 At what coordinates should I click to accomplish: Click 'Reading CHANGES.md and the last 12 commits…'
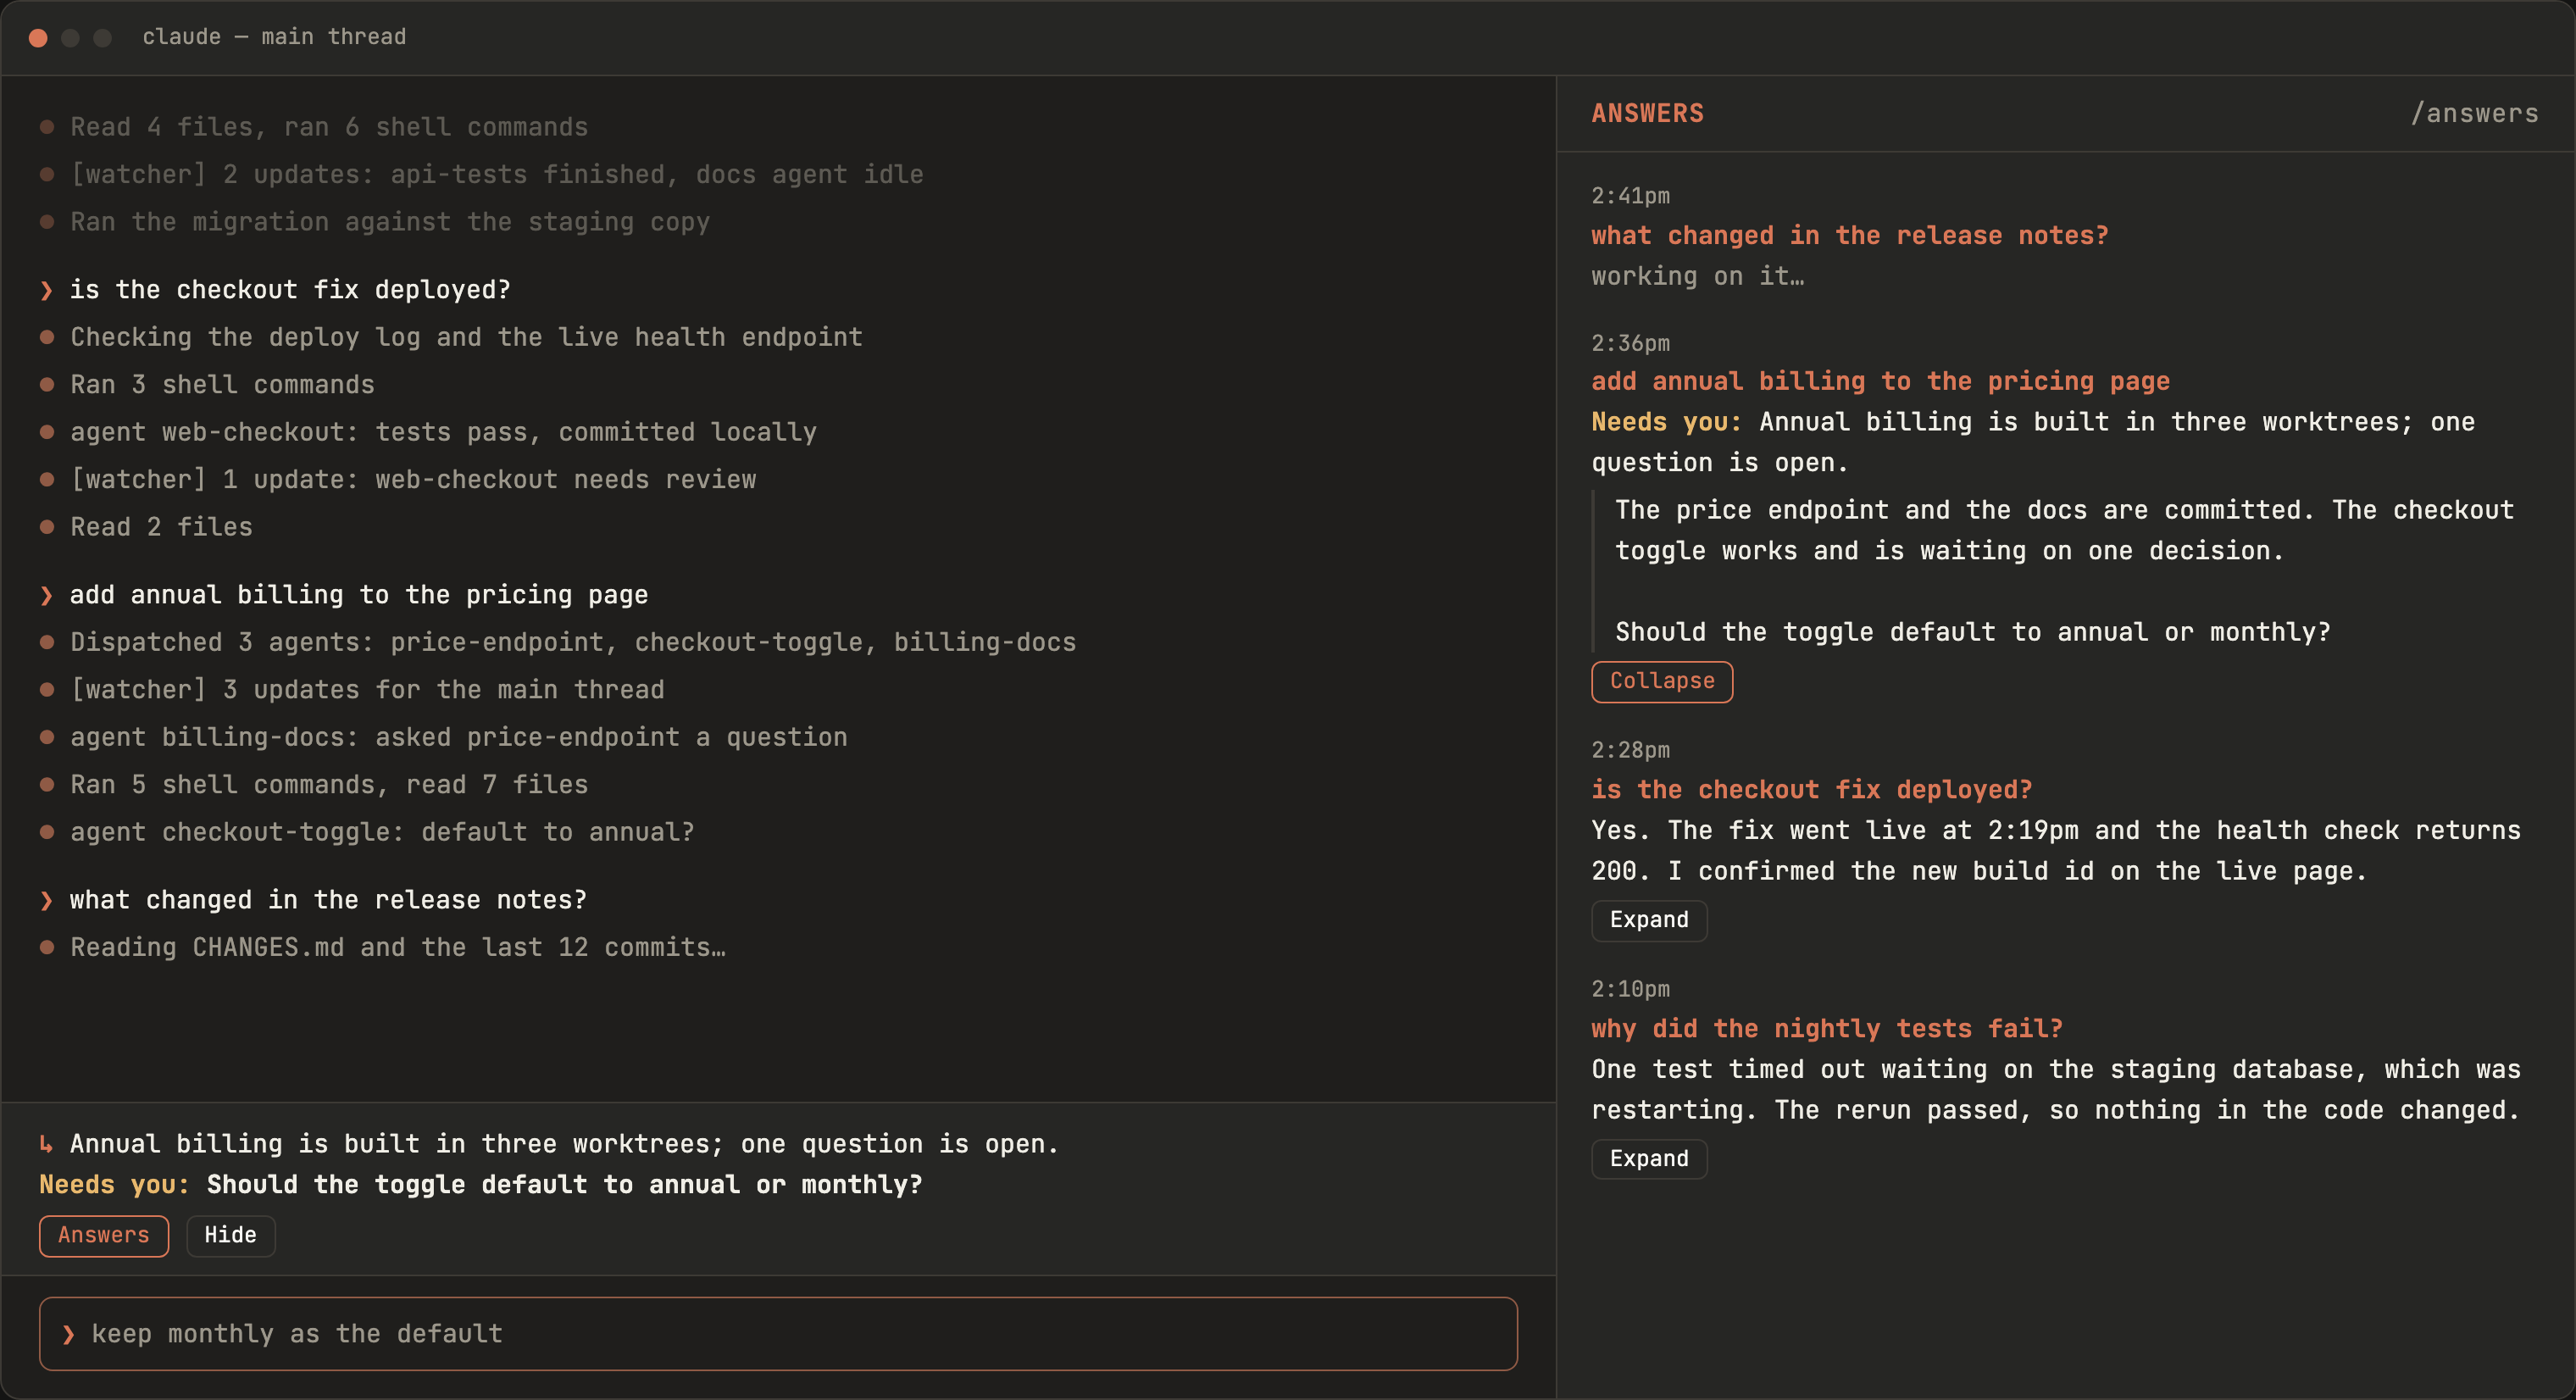tap(398, 947)
